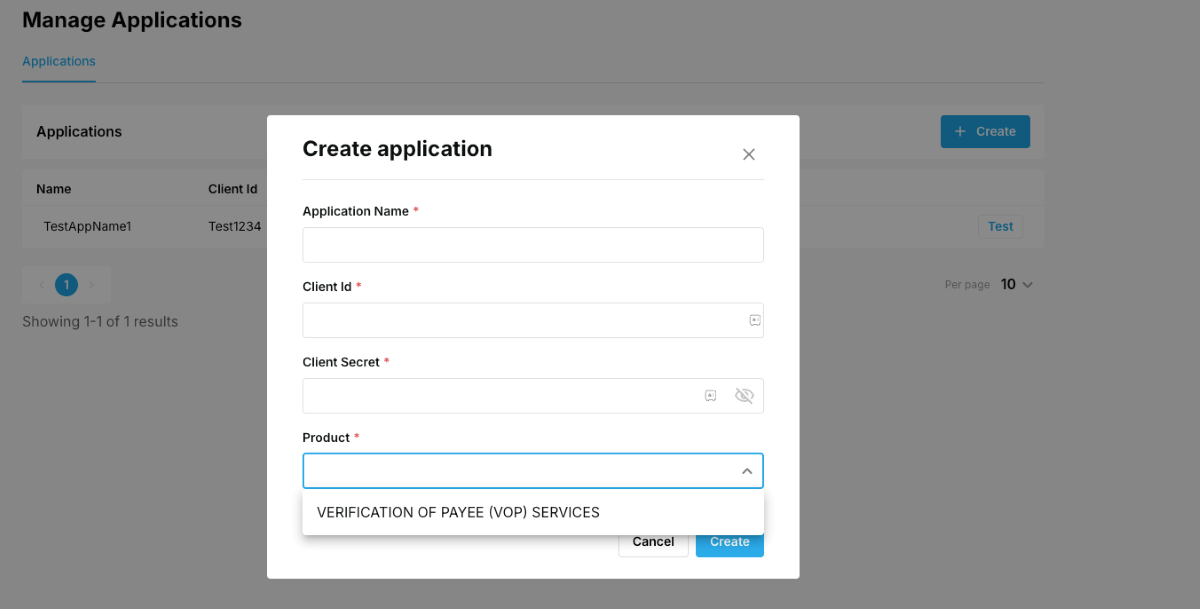Click the plus icon on Create button
This screenshot has width=1200, height=609.
pyautogui.click(x=959, y=131)
